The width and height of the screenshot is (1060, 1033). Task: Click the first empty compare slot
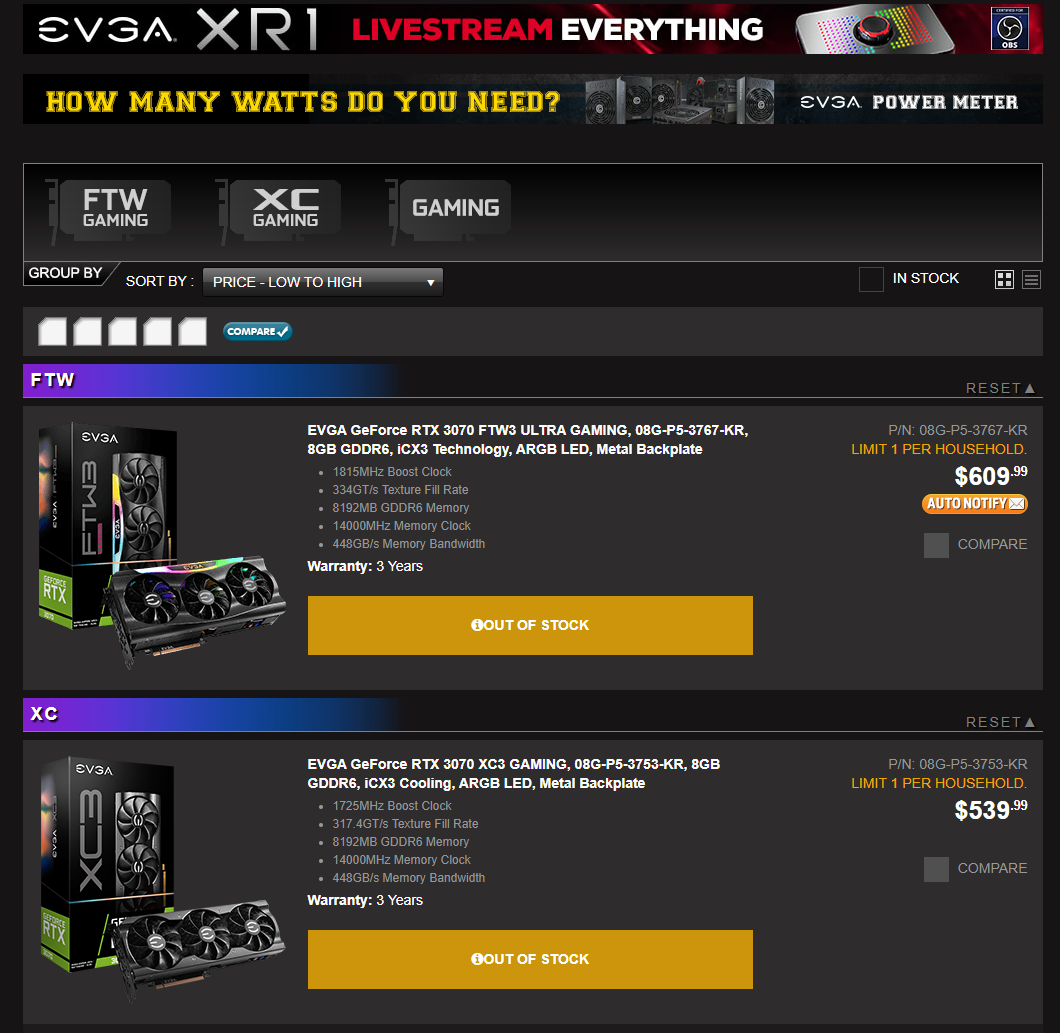(52, 331)
